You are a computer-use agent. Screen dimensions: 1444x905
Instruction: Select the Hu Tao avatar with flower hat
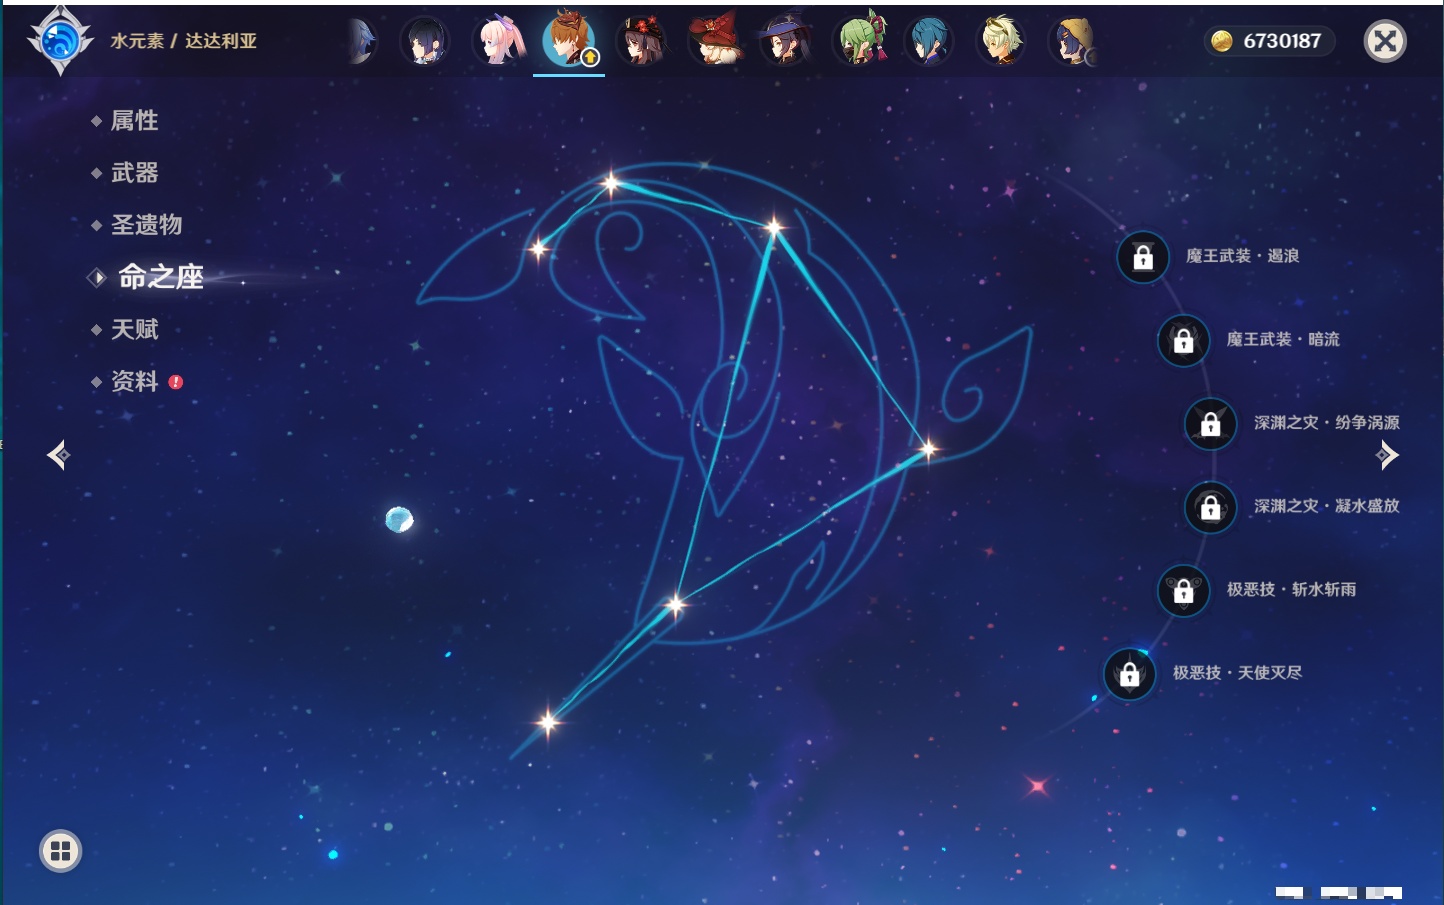click(x=641, y=41)
